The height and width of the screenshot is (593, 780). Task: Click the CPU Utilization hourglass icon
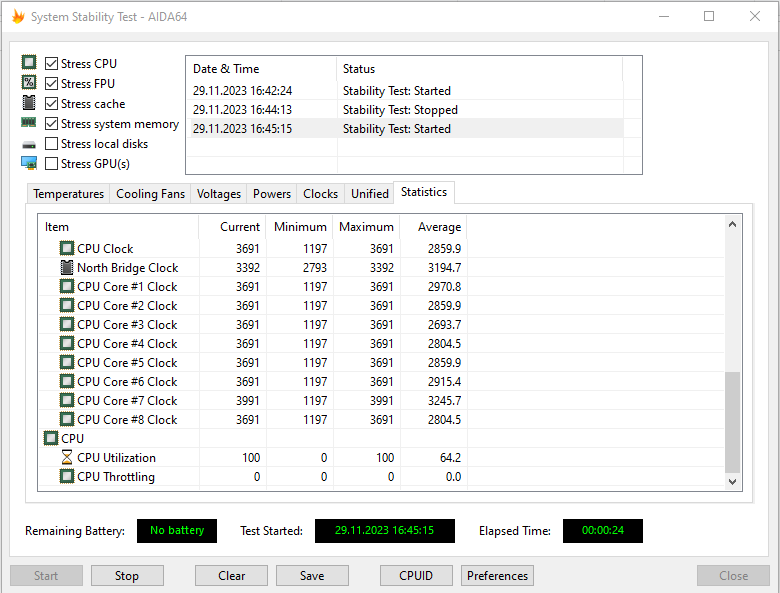point(67,457)
